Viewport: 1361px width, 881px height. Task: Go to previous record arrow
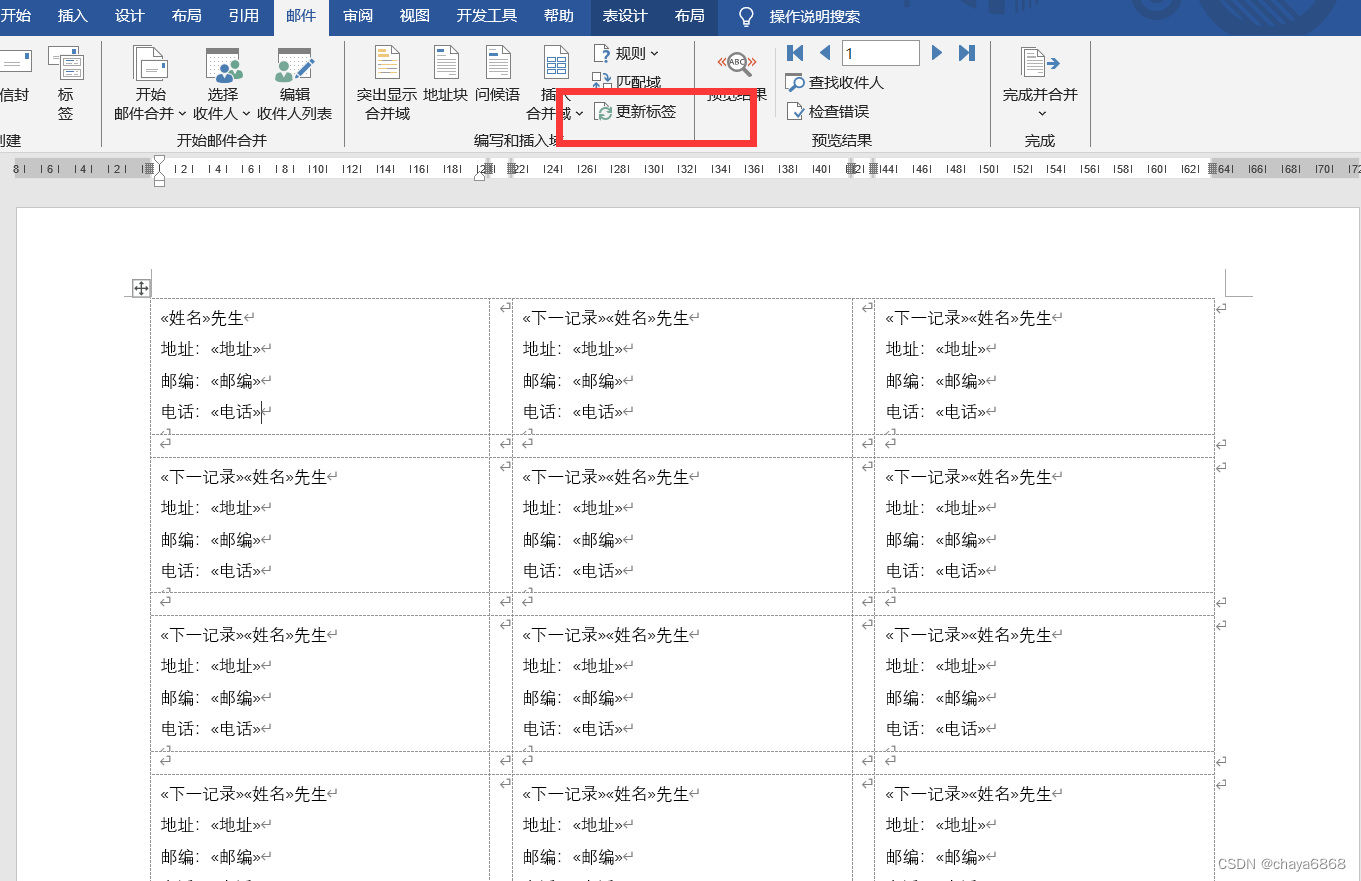click(x=825, y=53)
